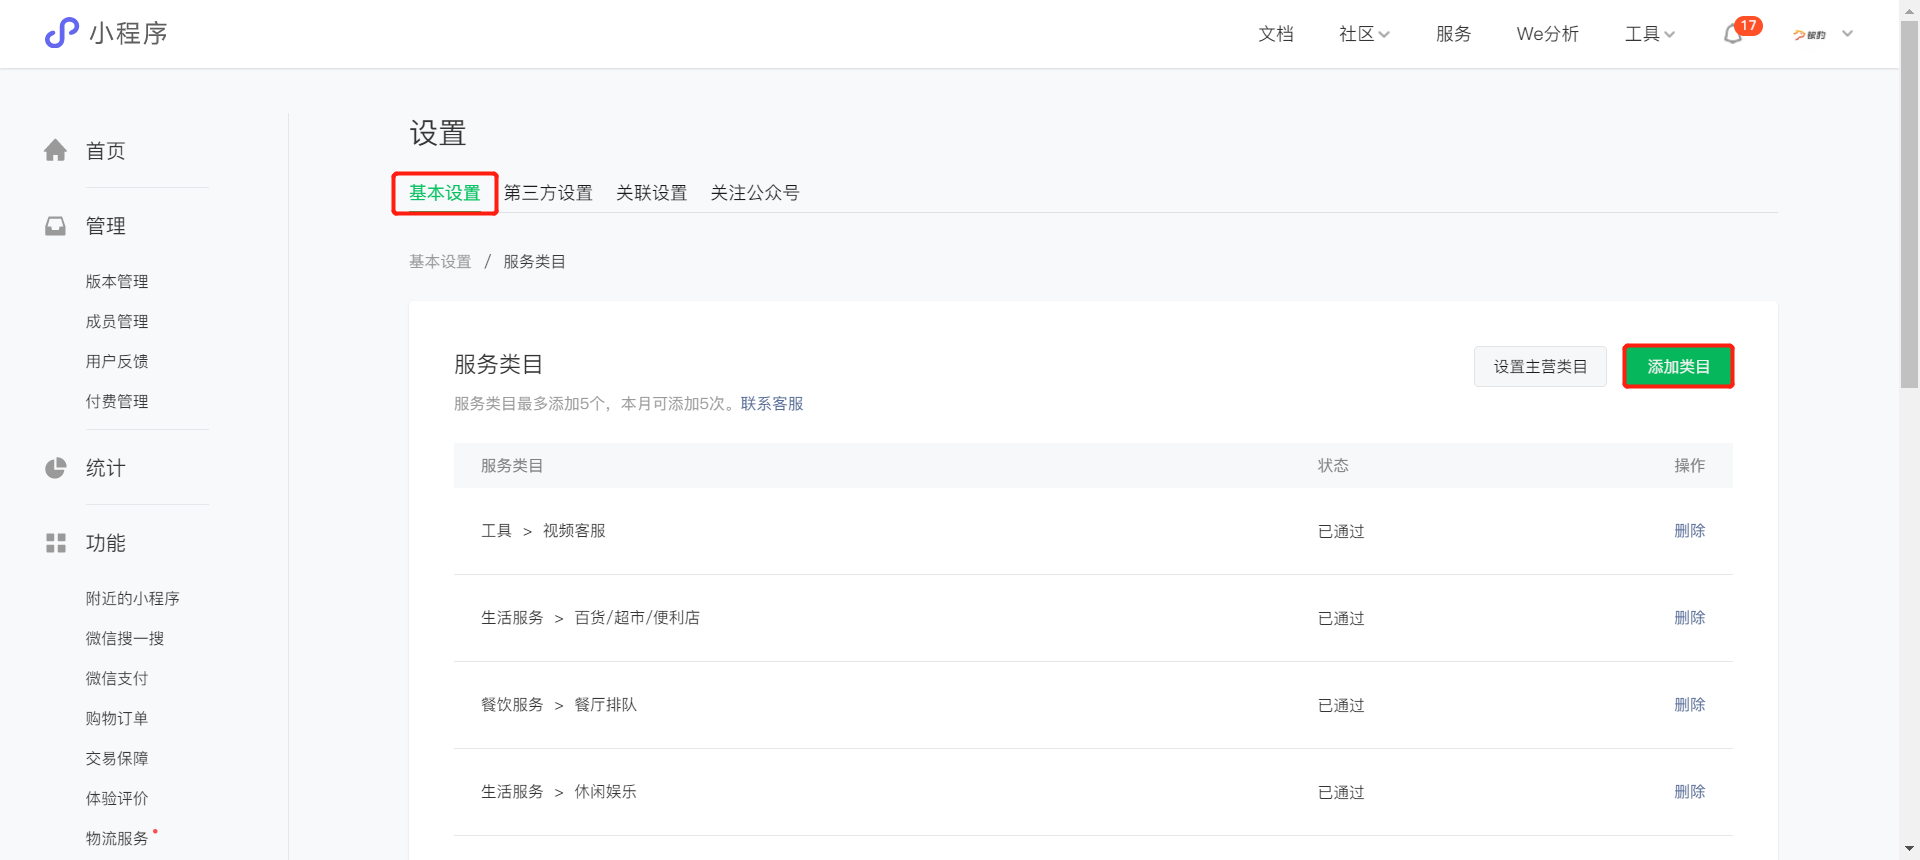Open the 关注公众号 tab
The height and width of the screenshot is (860, 1920).
point(755,193)
